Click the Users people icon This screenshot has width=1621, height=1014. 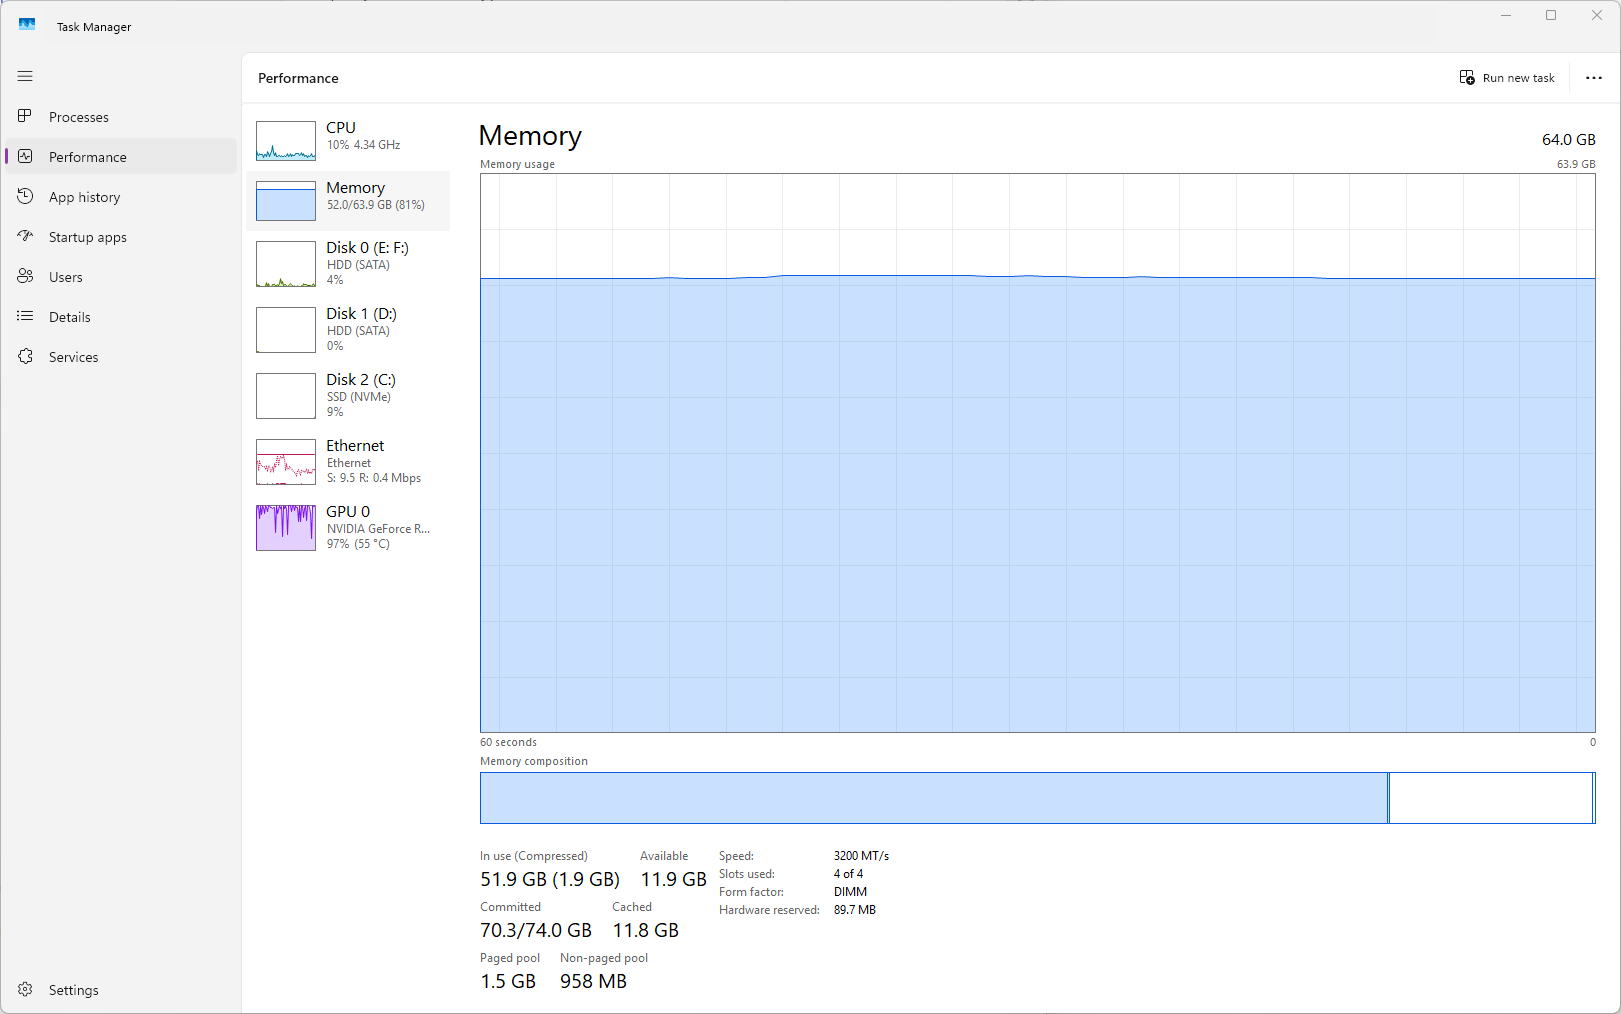(25, 276)
